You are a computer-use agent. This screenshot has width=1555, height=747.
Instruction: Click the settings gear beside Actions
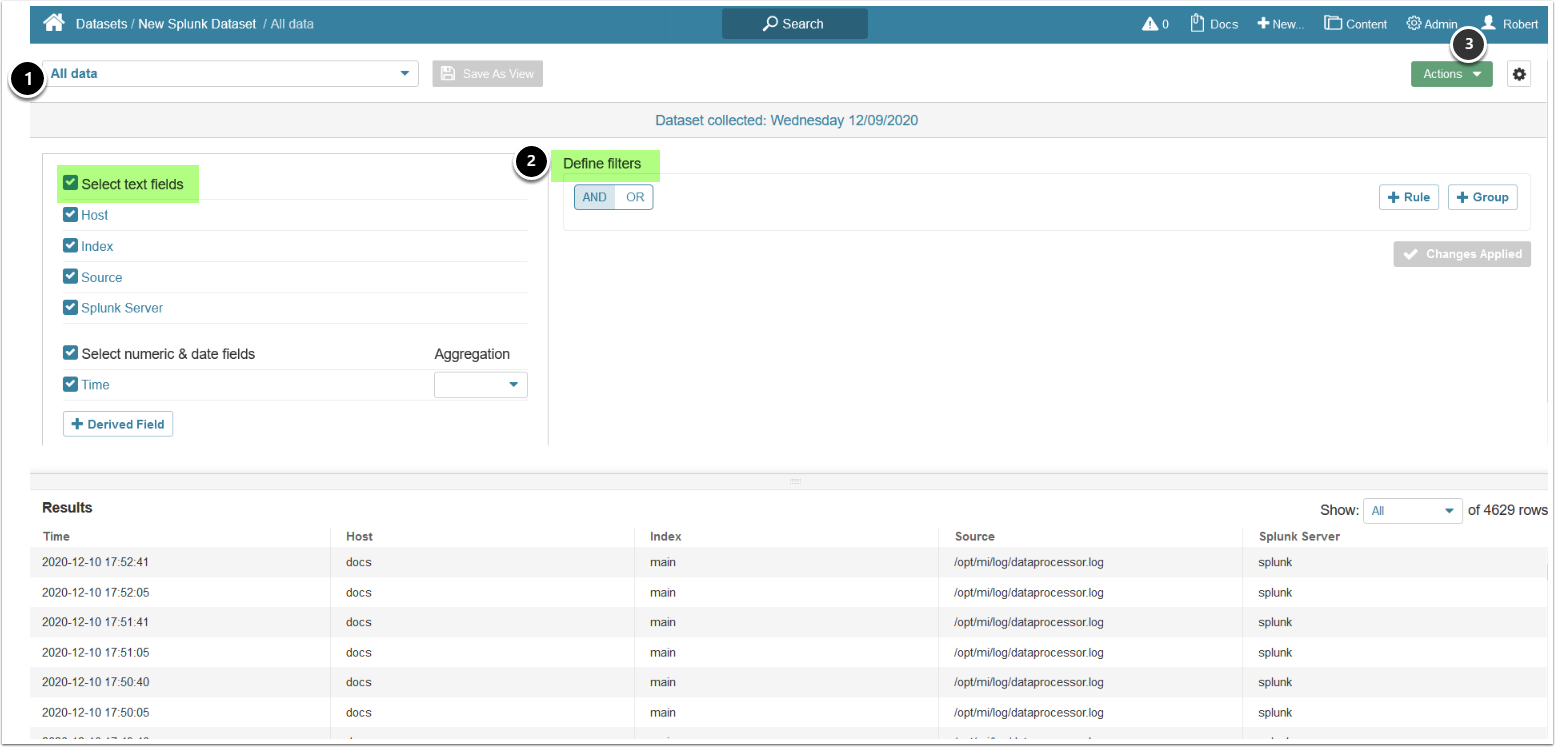[1519, 74]
